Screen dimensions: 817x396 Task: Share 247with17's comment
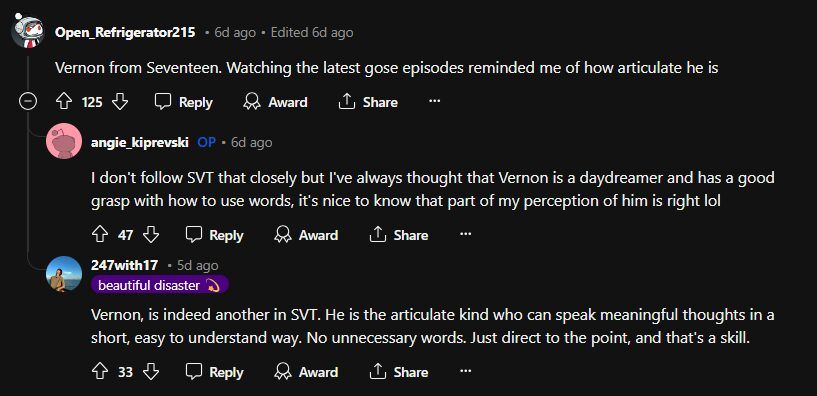pyautogui.click(x=399, y=372)
